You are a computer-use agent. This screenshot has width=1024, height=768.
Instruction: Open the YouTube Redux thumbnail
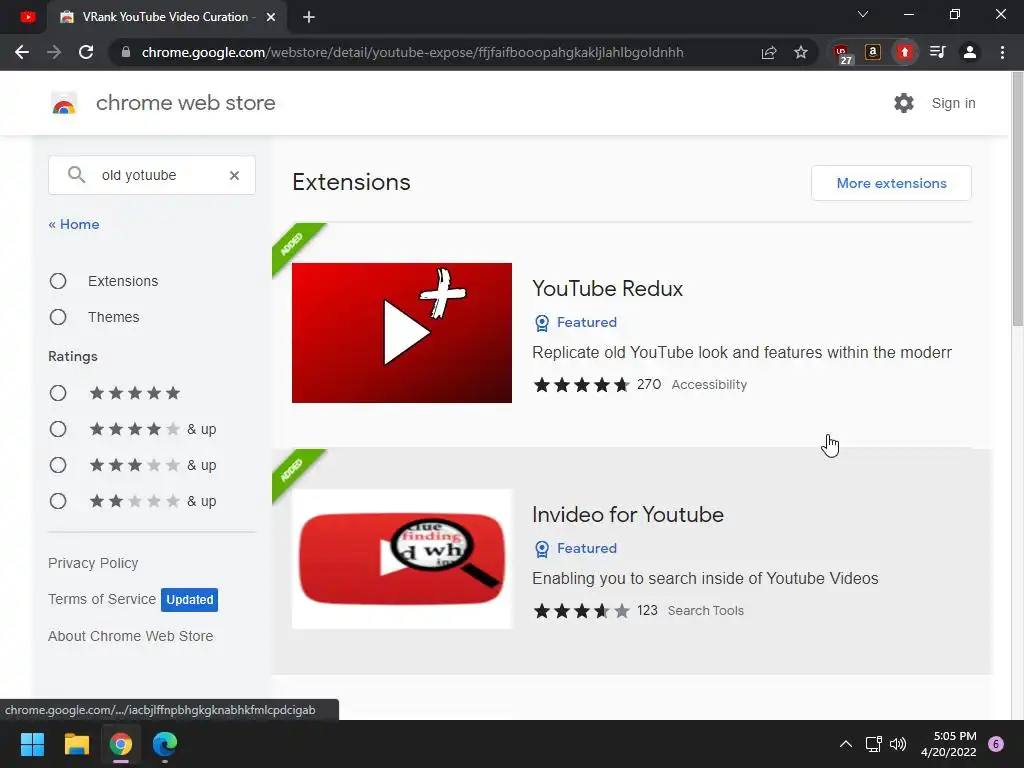pyautogui.click(x=402, y=333)
